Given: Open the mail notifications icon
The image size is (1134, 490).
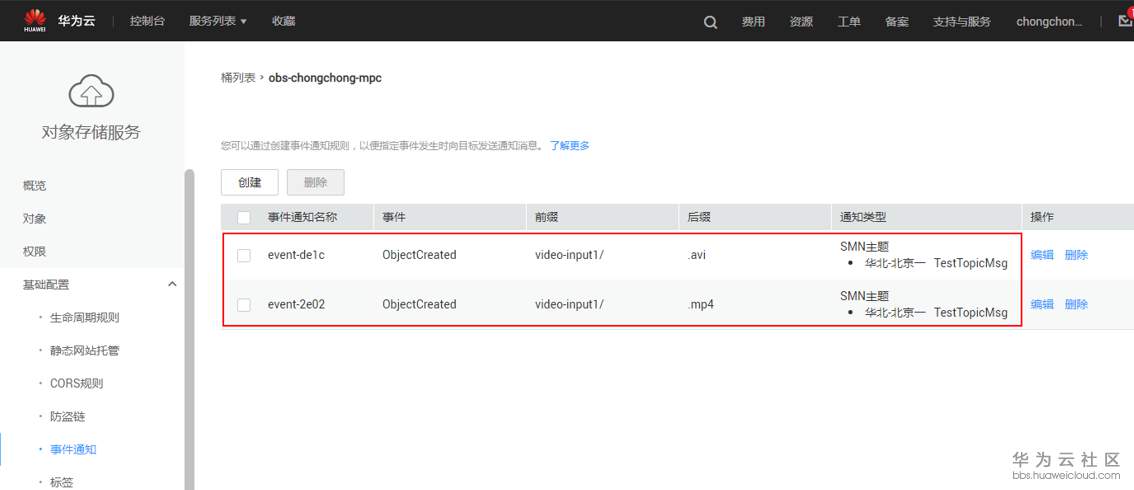Looking at the screenshot, I should tap(1124, 21).
